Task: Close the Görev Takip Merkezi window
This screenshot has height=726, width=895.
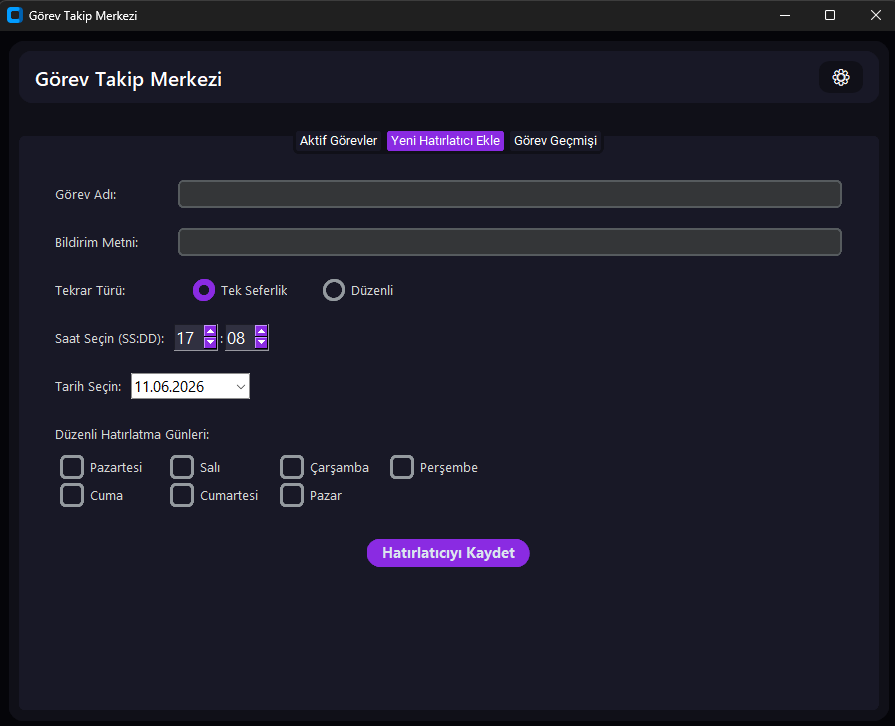Action: pos(876,15)
